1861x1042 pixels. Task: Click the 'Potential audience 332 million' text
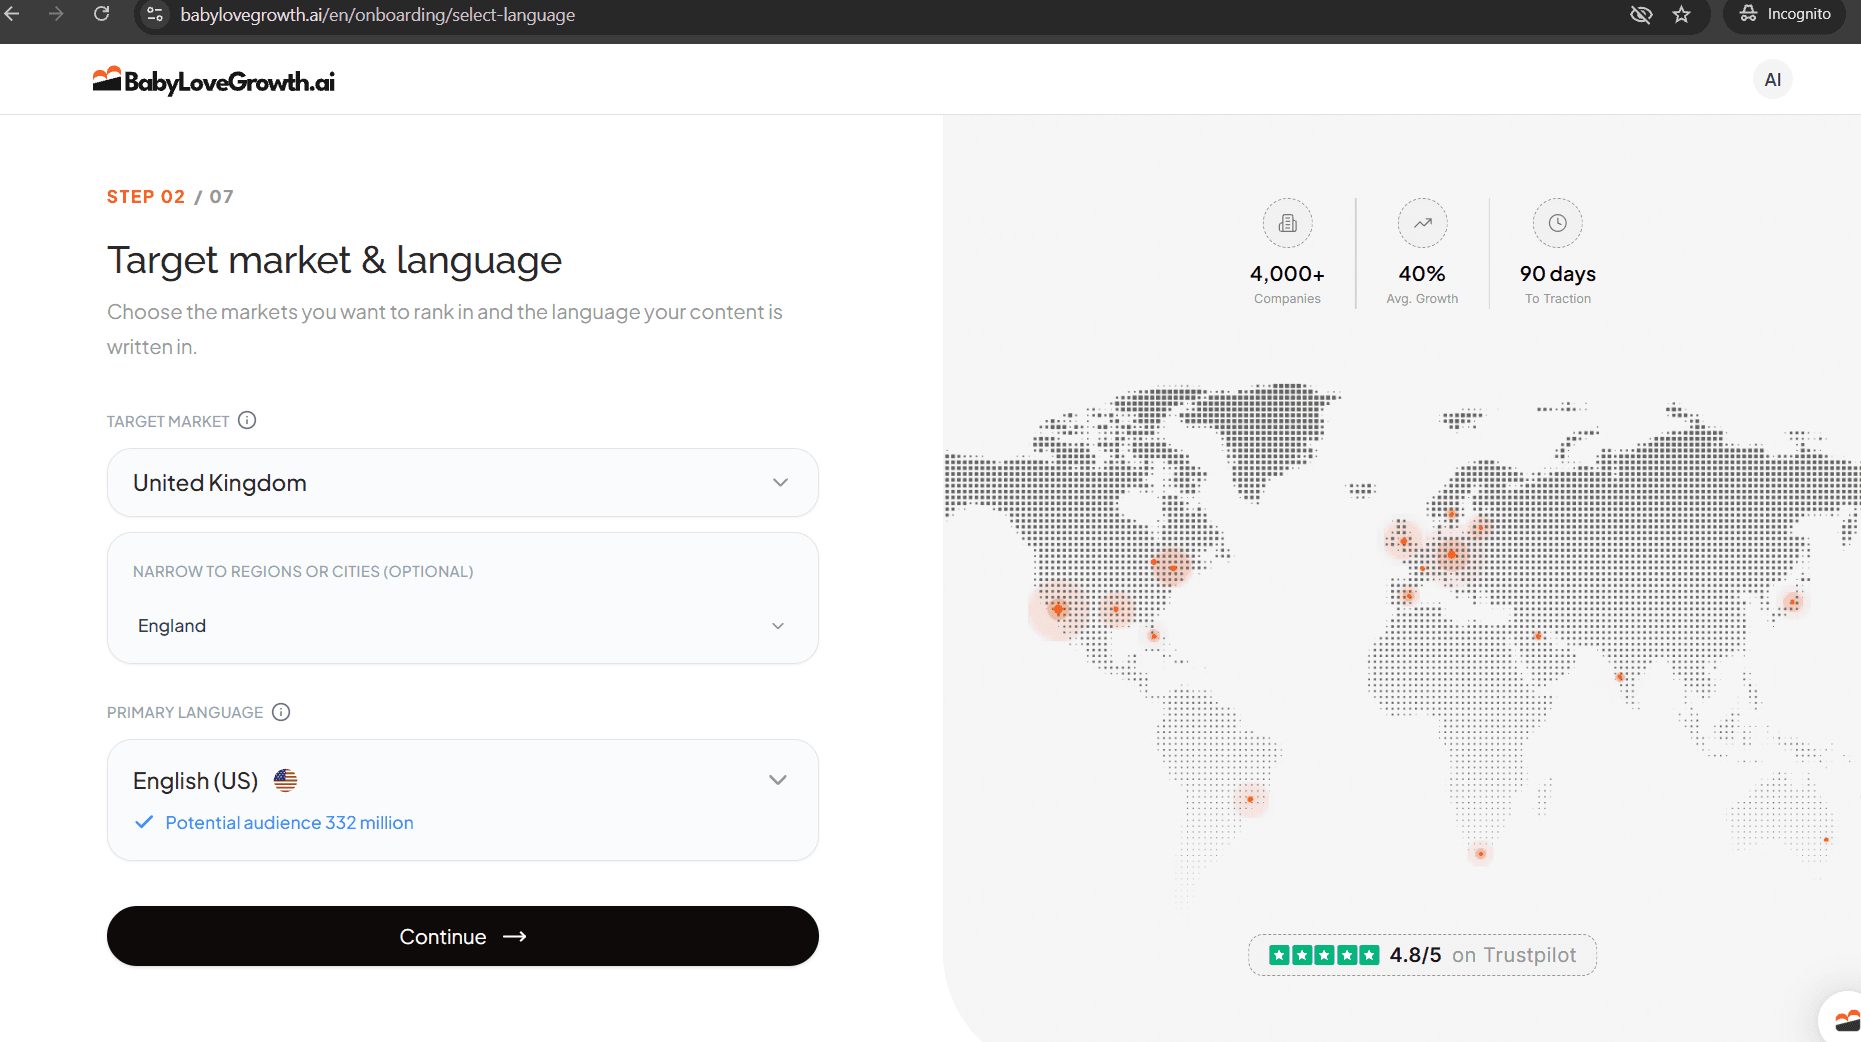(x=289, y=823)
